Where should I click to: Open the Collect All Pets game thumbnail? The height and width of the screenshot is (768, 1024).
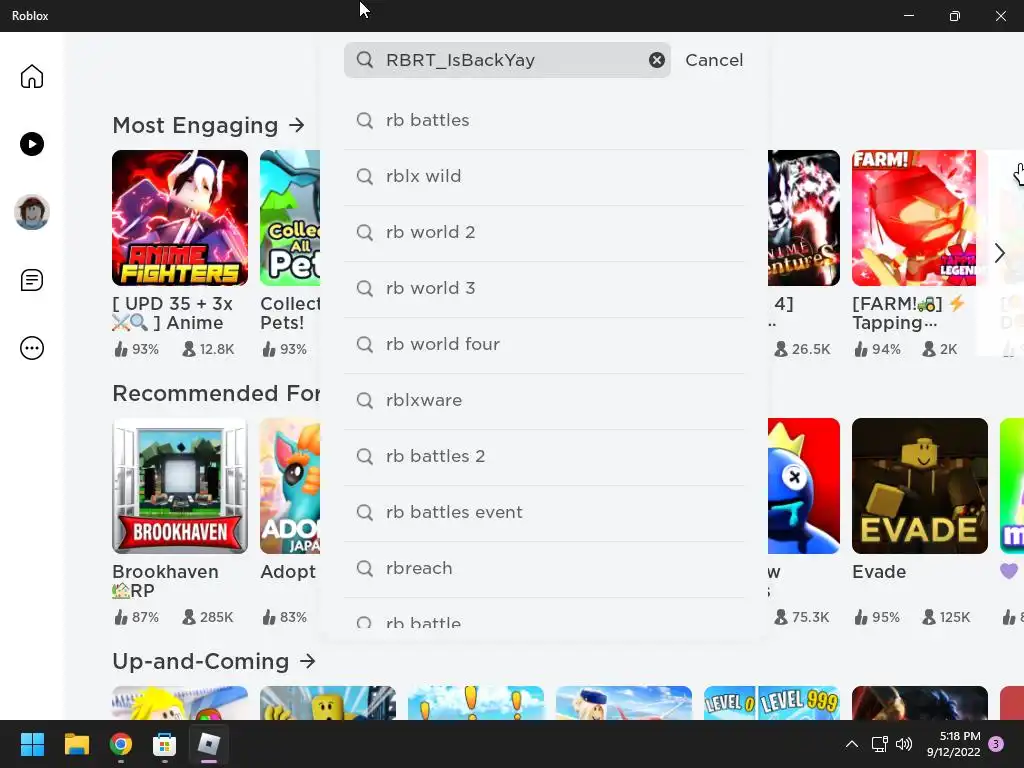(x=290, y=218)
